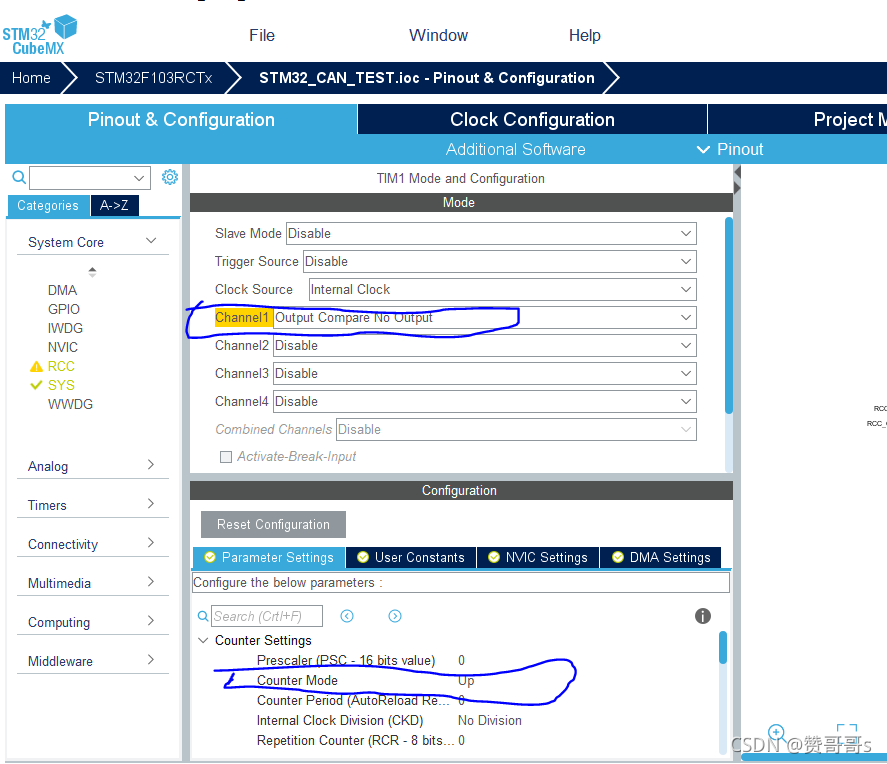Click the STM32_CAN_TEST.ioc breadcrumb

tap(427, 77)
